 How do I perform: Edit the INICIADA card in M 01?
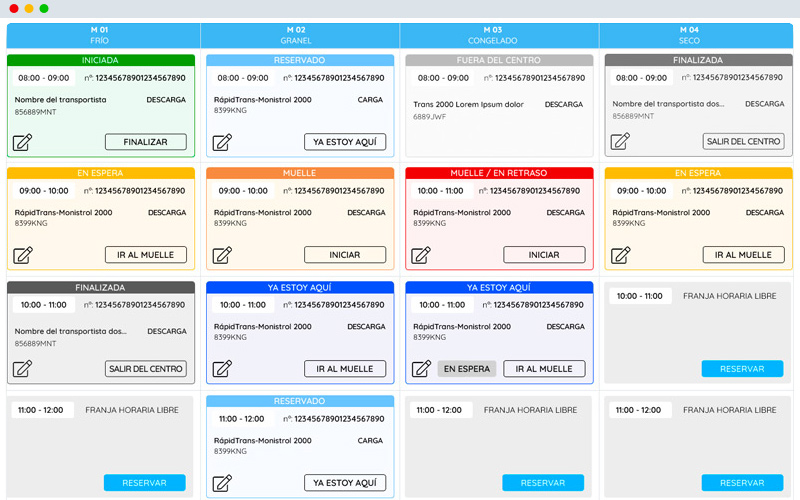(x=22, y=142)
